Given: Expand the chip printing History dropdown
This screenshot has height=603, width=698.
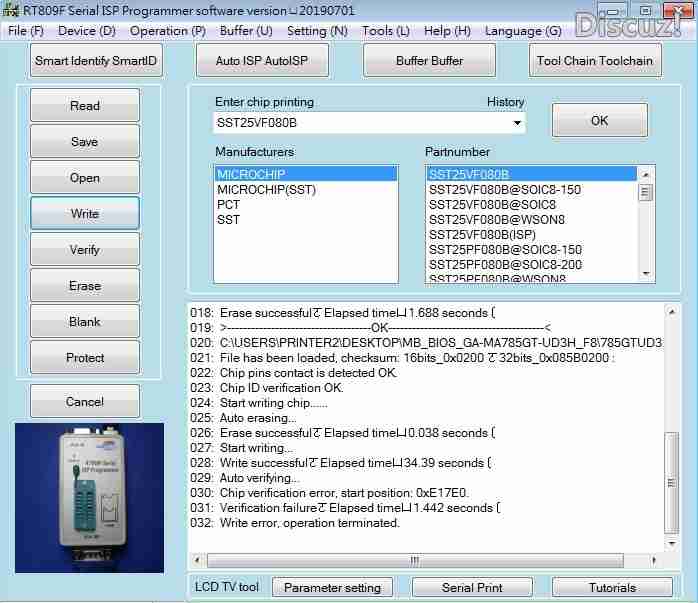Looking at the screenshot, I should [x=517, y=123].
